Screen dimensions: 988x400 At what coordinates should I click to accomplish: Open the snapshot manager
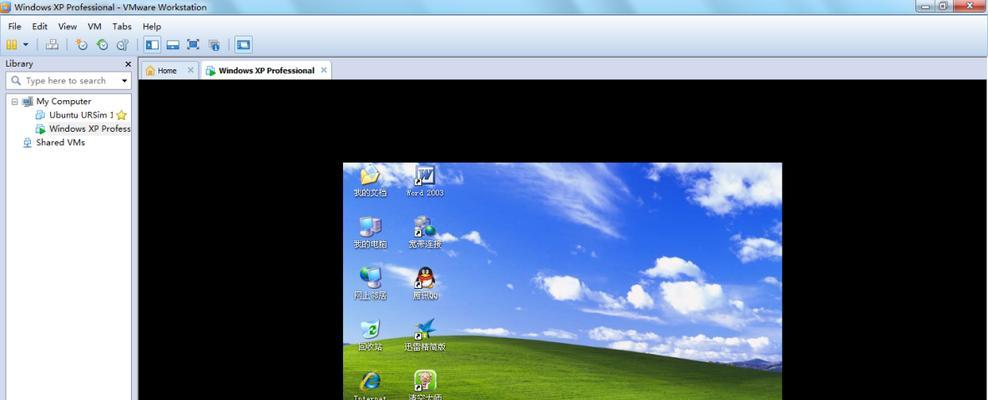click(123, 45)
